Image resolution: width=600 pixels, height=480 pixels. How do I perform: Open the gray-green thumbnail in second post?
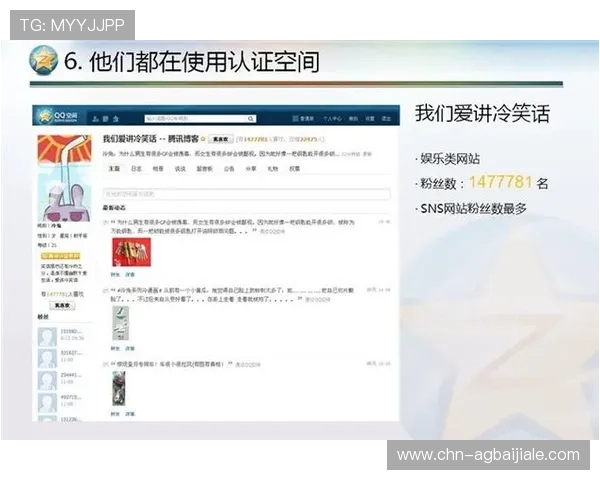tap(121, 323)
